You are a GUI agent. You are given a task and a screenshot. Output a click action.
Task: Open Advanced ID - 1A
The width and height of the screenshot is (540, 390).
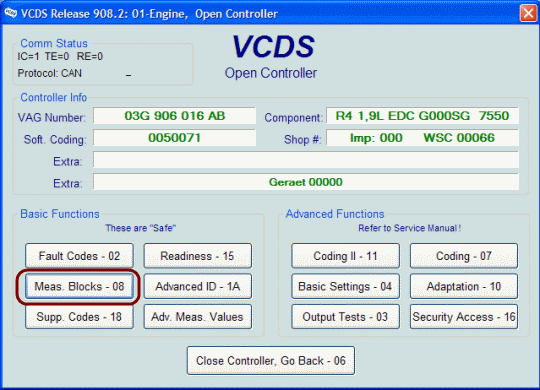pos(198,286)
